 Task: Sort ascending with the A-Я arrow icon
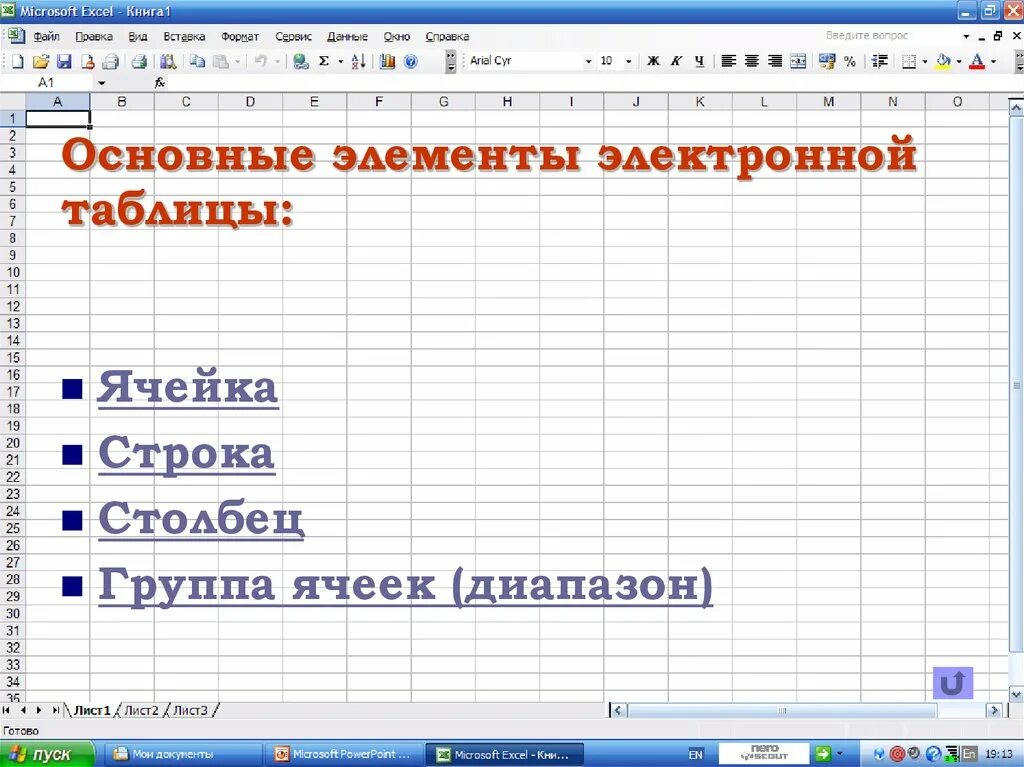358,61
